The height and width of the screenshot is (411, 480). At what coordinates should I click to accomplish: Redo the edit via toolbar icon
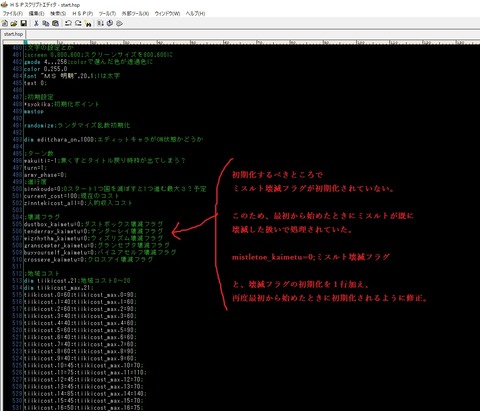click(x=78, y=23)
